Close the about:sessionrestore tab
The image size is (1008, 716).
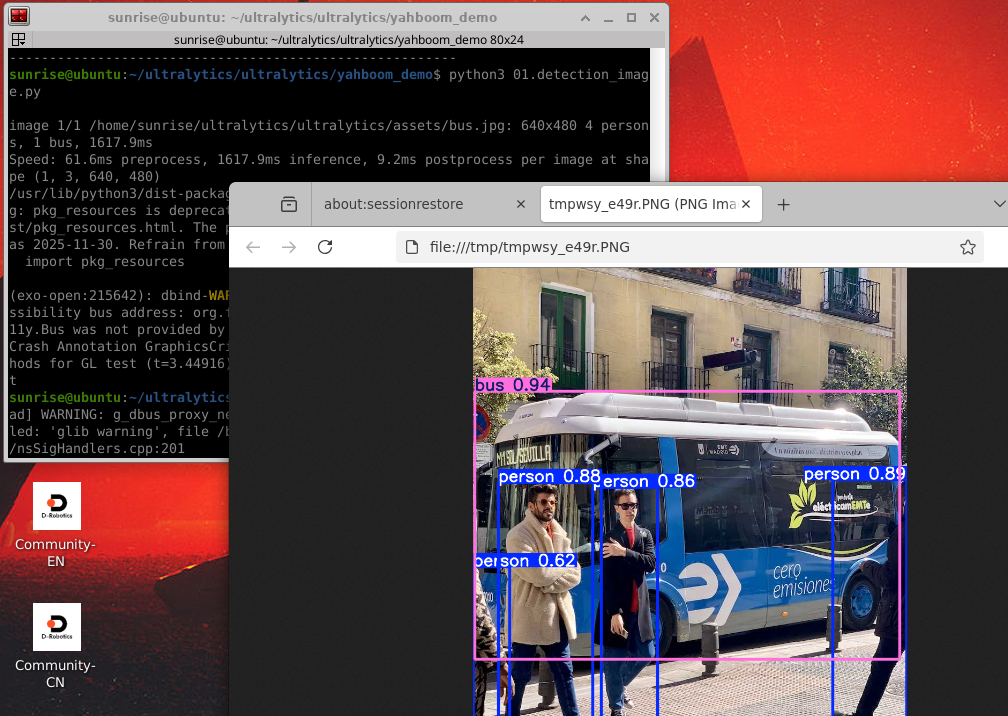coord(521,204)
